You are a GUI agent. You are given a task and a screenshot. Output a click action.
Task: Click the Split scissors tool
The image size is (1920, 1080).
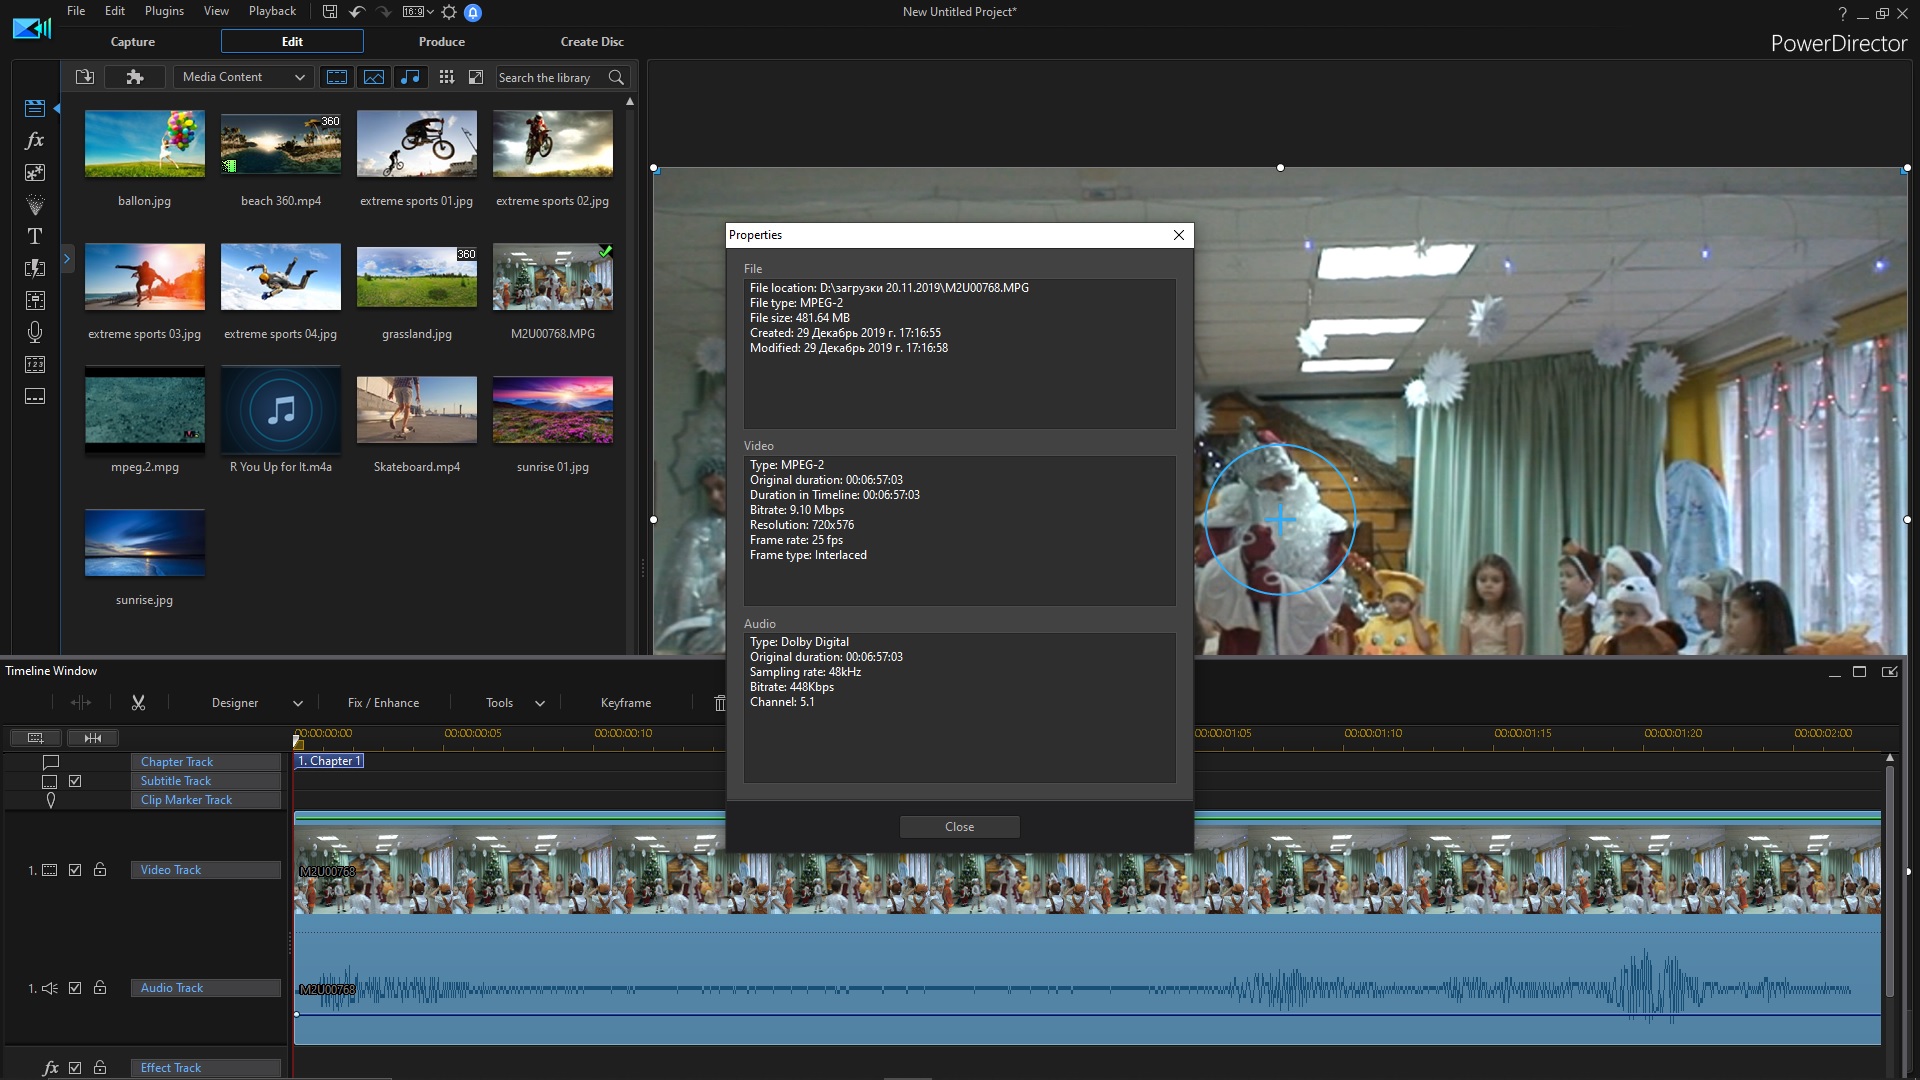138,703
